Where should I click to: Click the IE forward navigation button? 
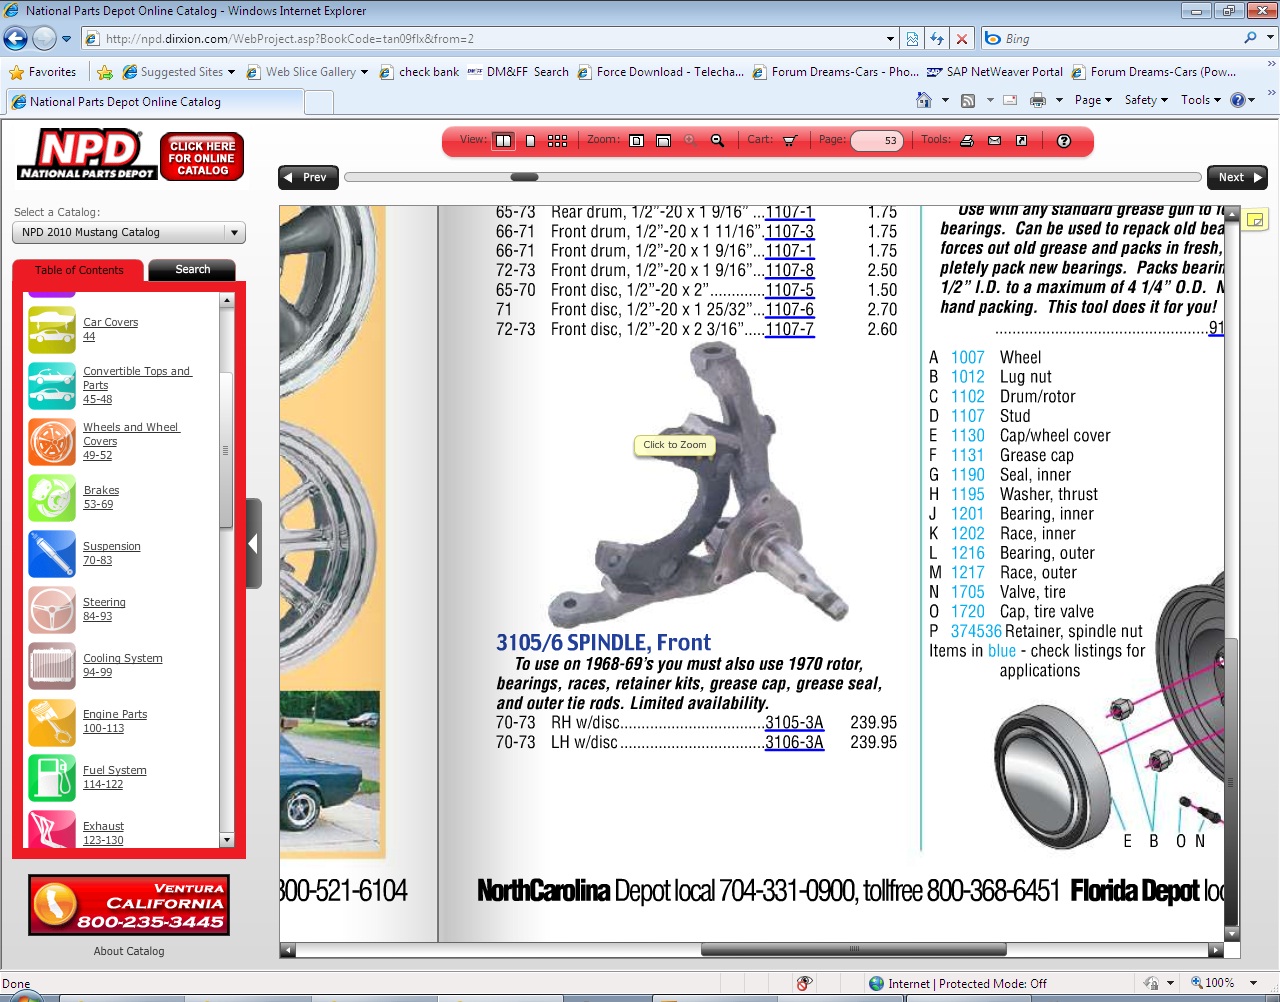click(x=44, y=39)
